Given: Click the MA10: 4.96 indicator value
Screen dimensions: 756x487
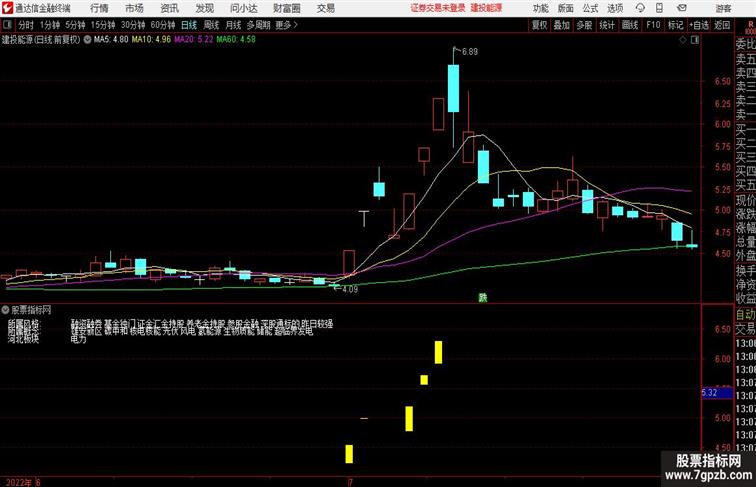Looking at the screenshot, I should (151, 40).
